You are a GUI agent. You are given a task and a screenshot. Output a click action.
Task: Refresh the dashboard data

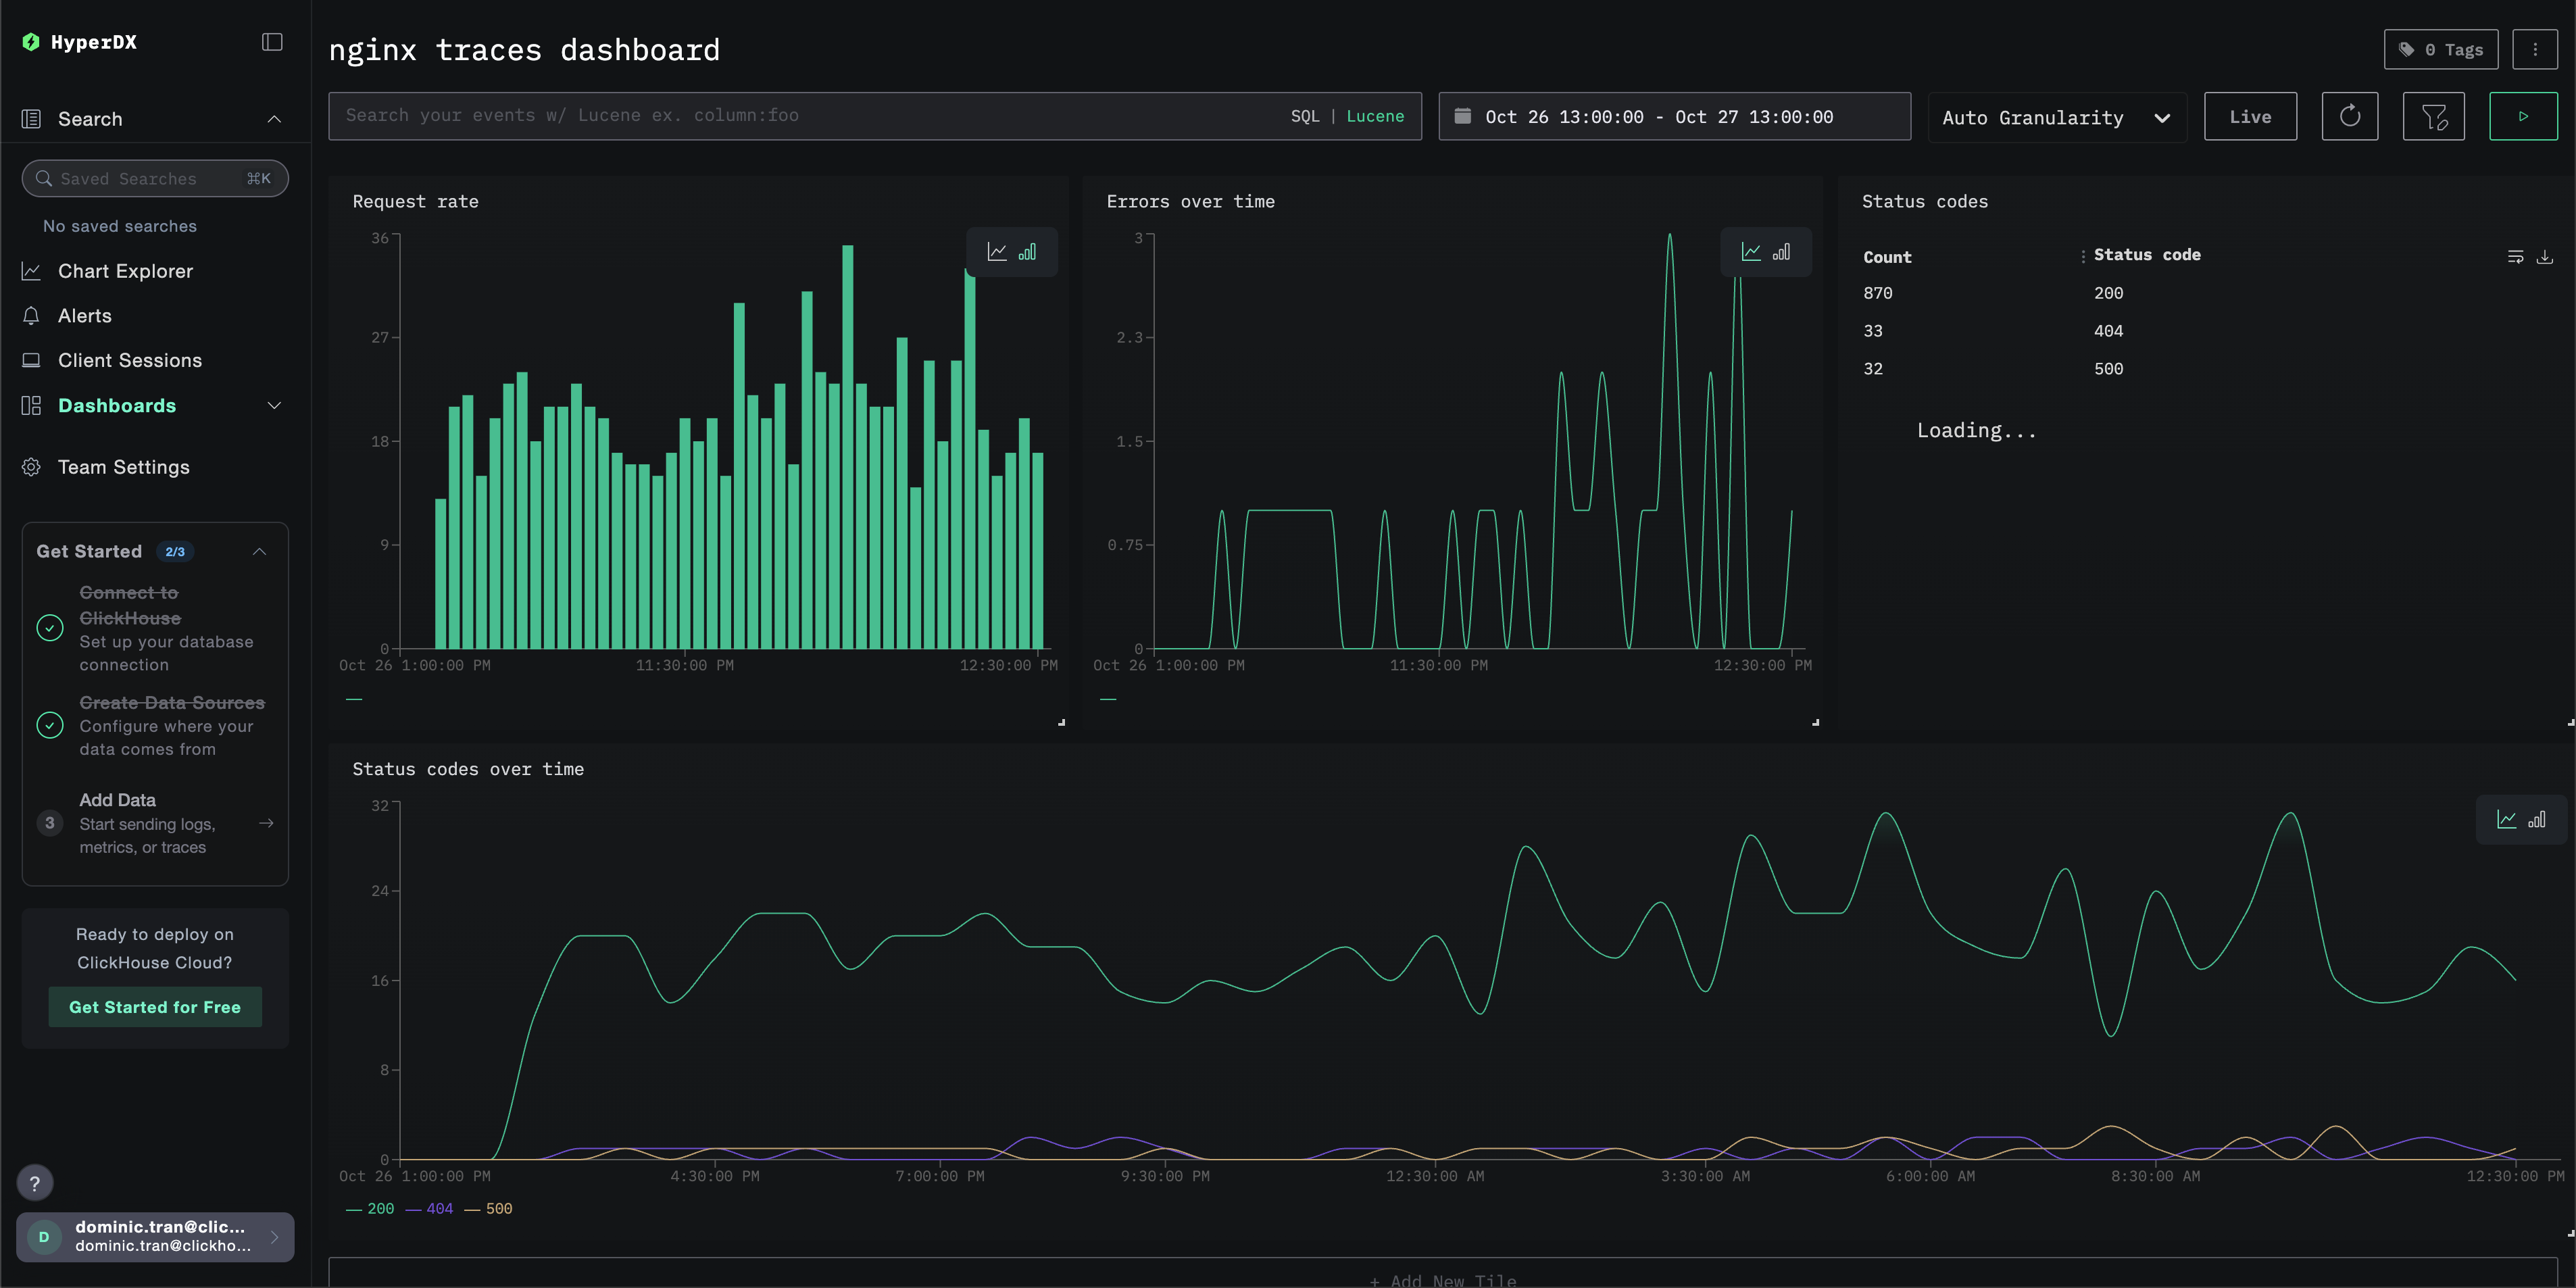(x=2350, y=116)
